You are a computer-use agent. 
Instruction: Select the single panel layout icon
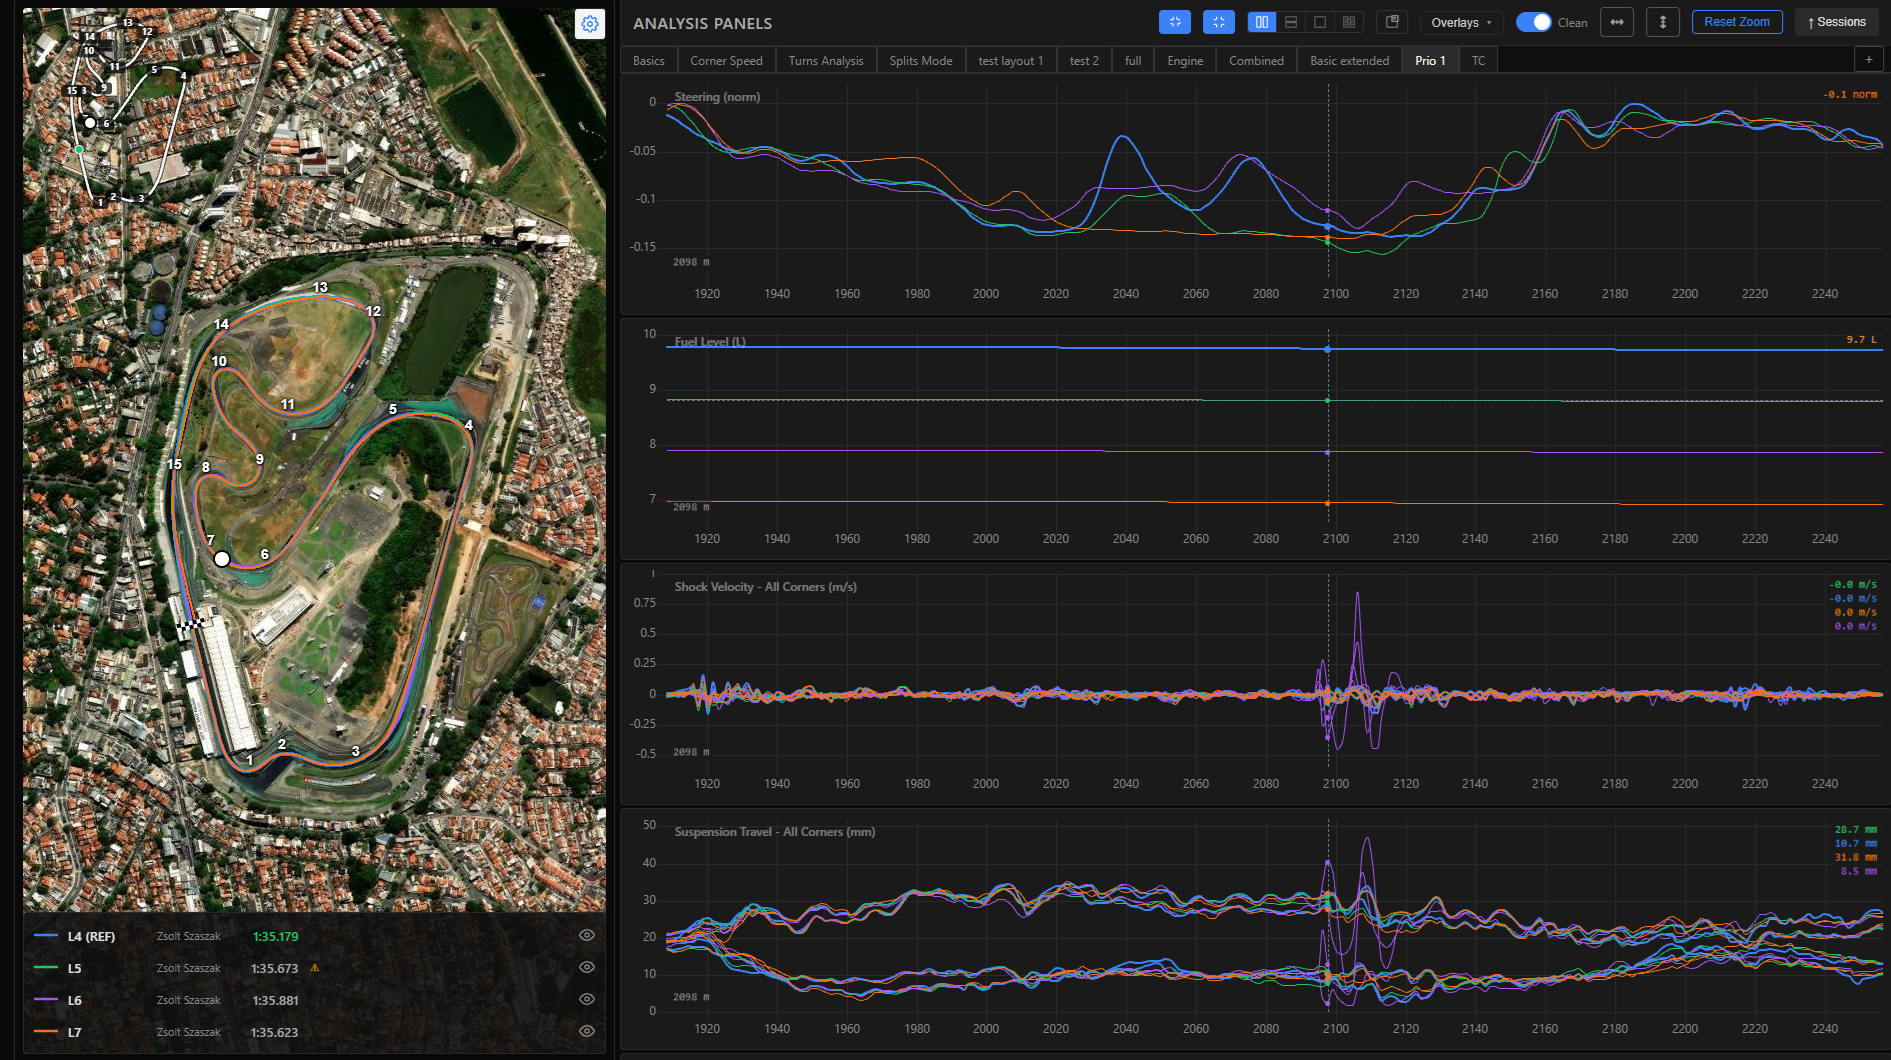(1320, 22)
